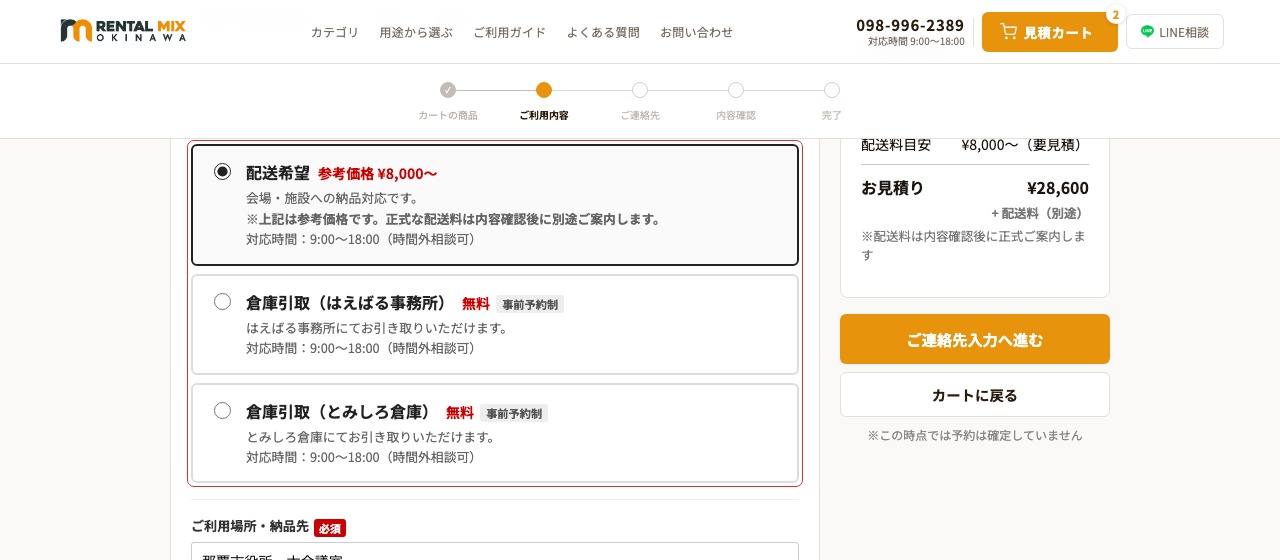Click the ご利用内容 step circle

click(x=544, y=90)
